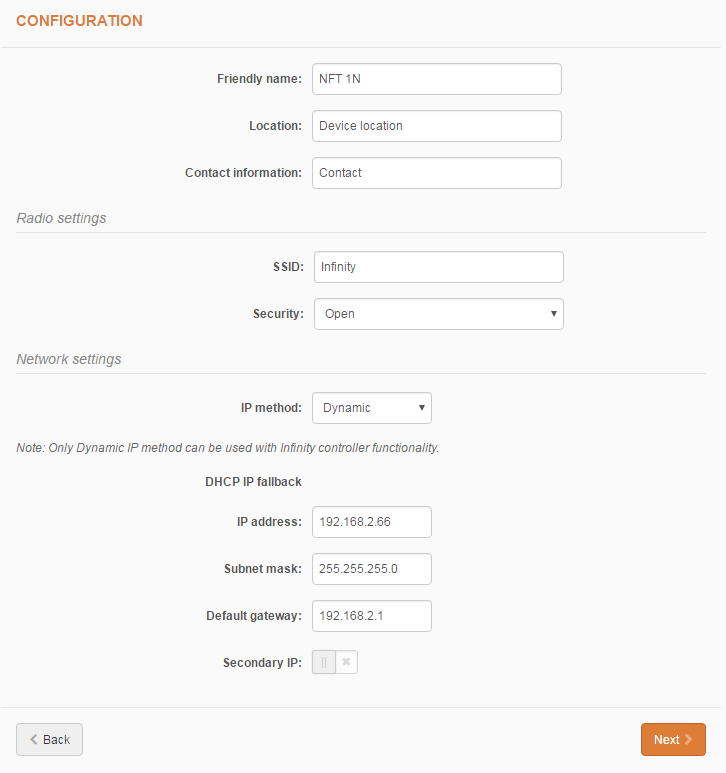The image size is (726, 773).
Task: Click the X icon on Secondary IP switch
Action: (x=346, y=662)
